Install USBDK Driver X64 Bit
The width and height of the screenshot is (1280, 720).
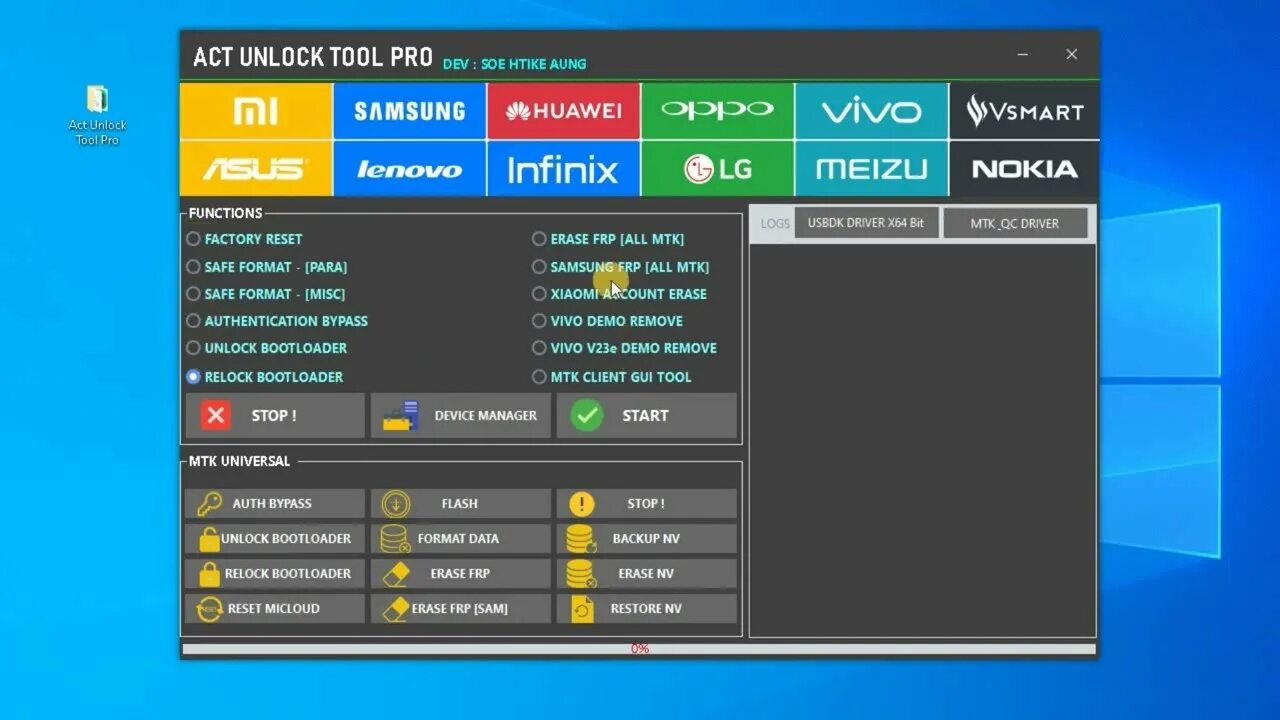pos(866,223)
